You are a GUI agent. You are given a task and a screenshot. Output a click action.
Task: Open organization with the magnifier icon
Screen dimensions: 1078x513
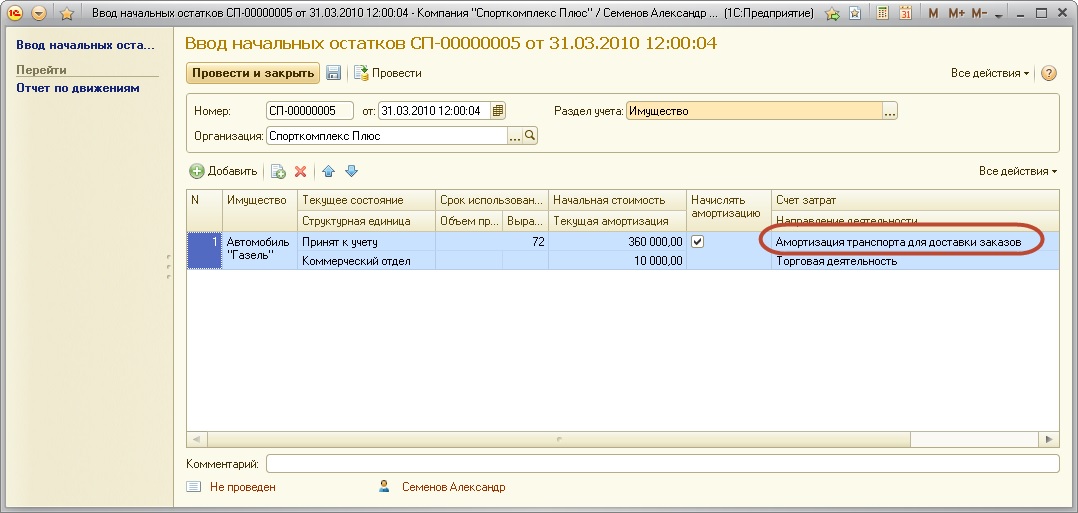(530, 136)
